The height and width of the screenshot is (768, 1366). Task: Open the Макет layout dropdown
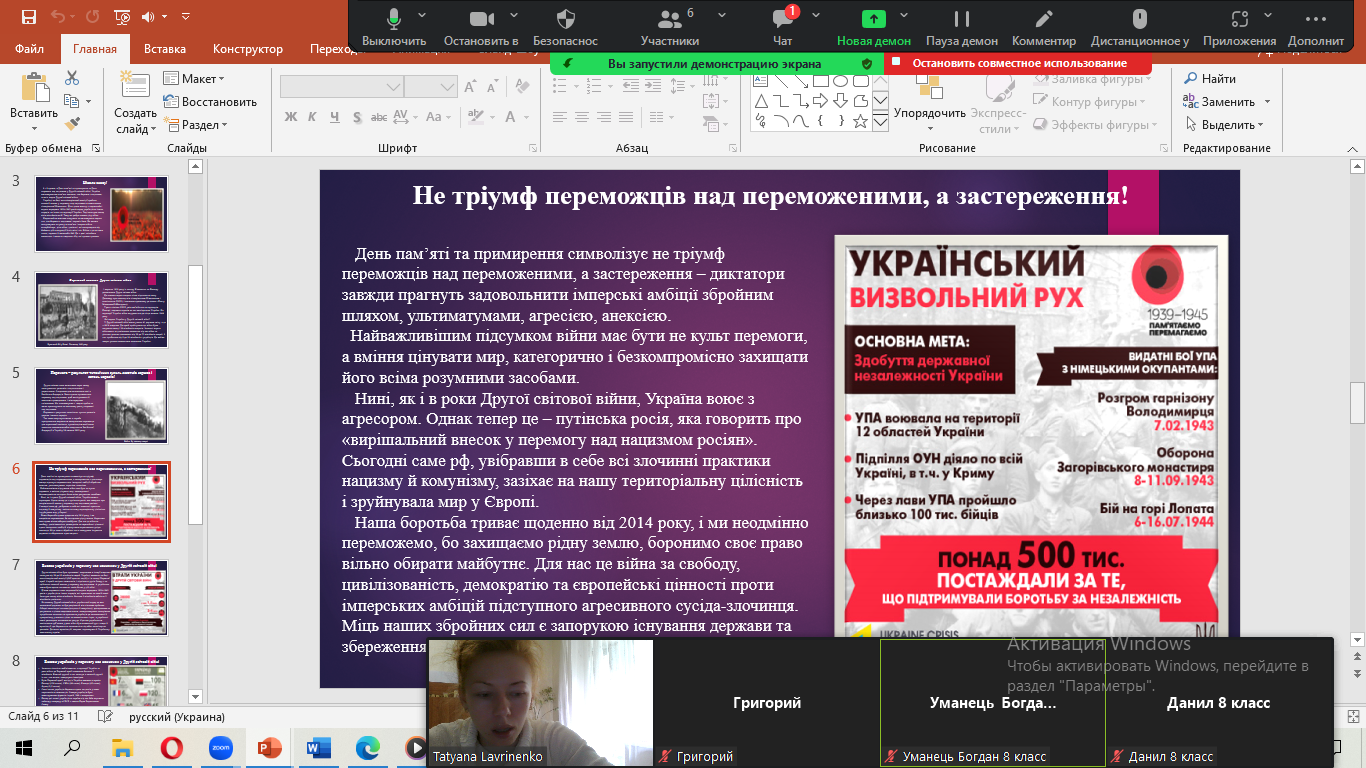(194, 79)
